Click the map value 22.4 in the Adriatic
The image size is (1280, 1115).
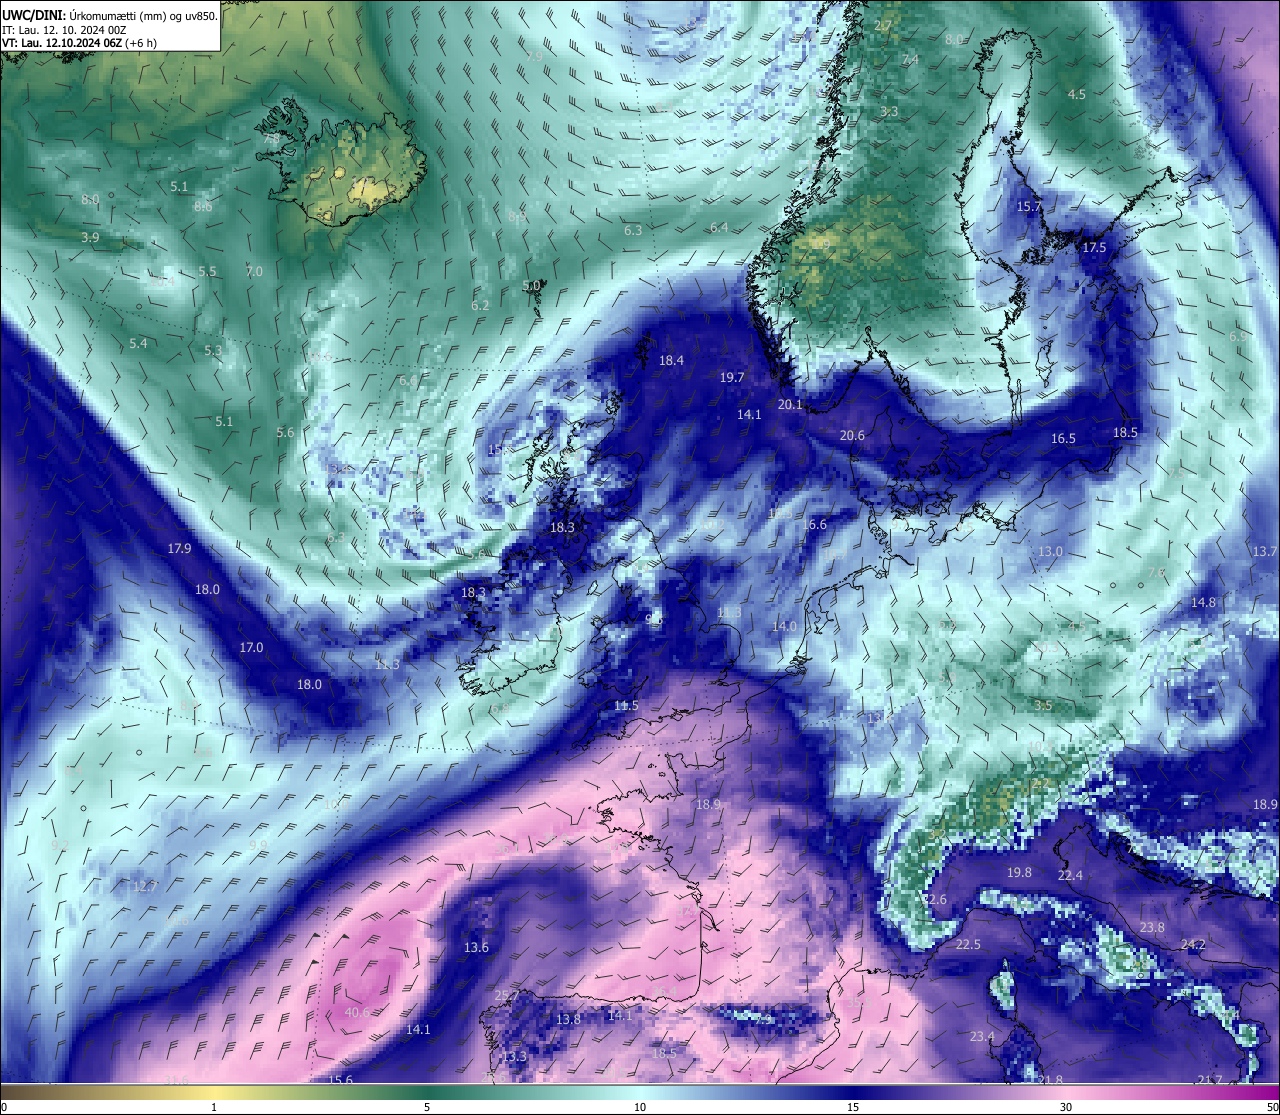click(x=1070, y=875)
